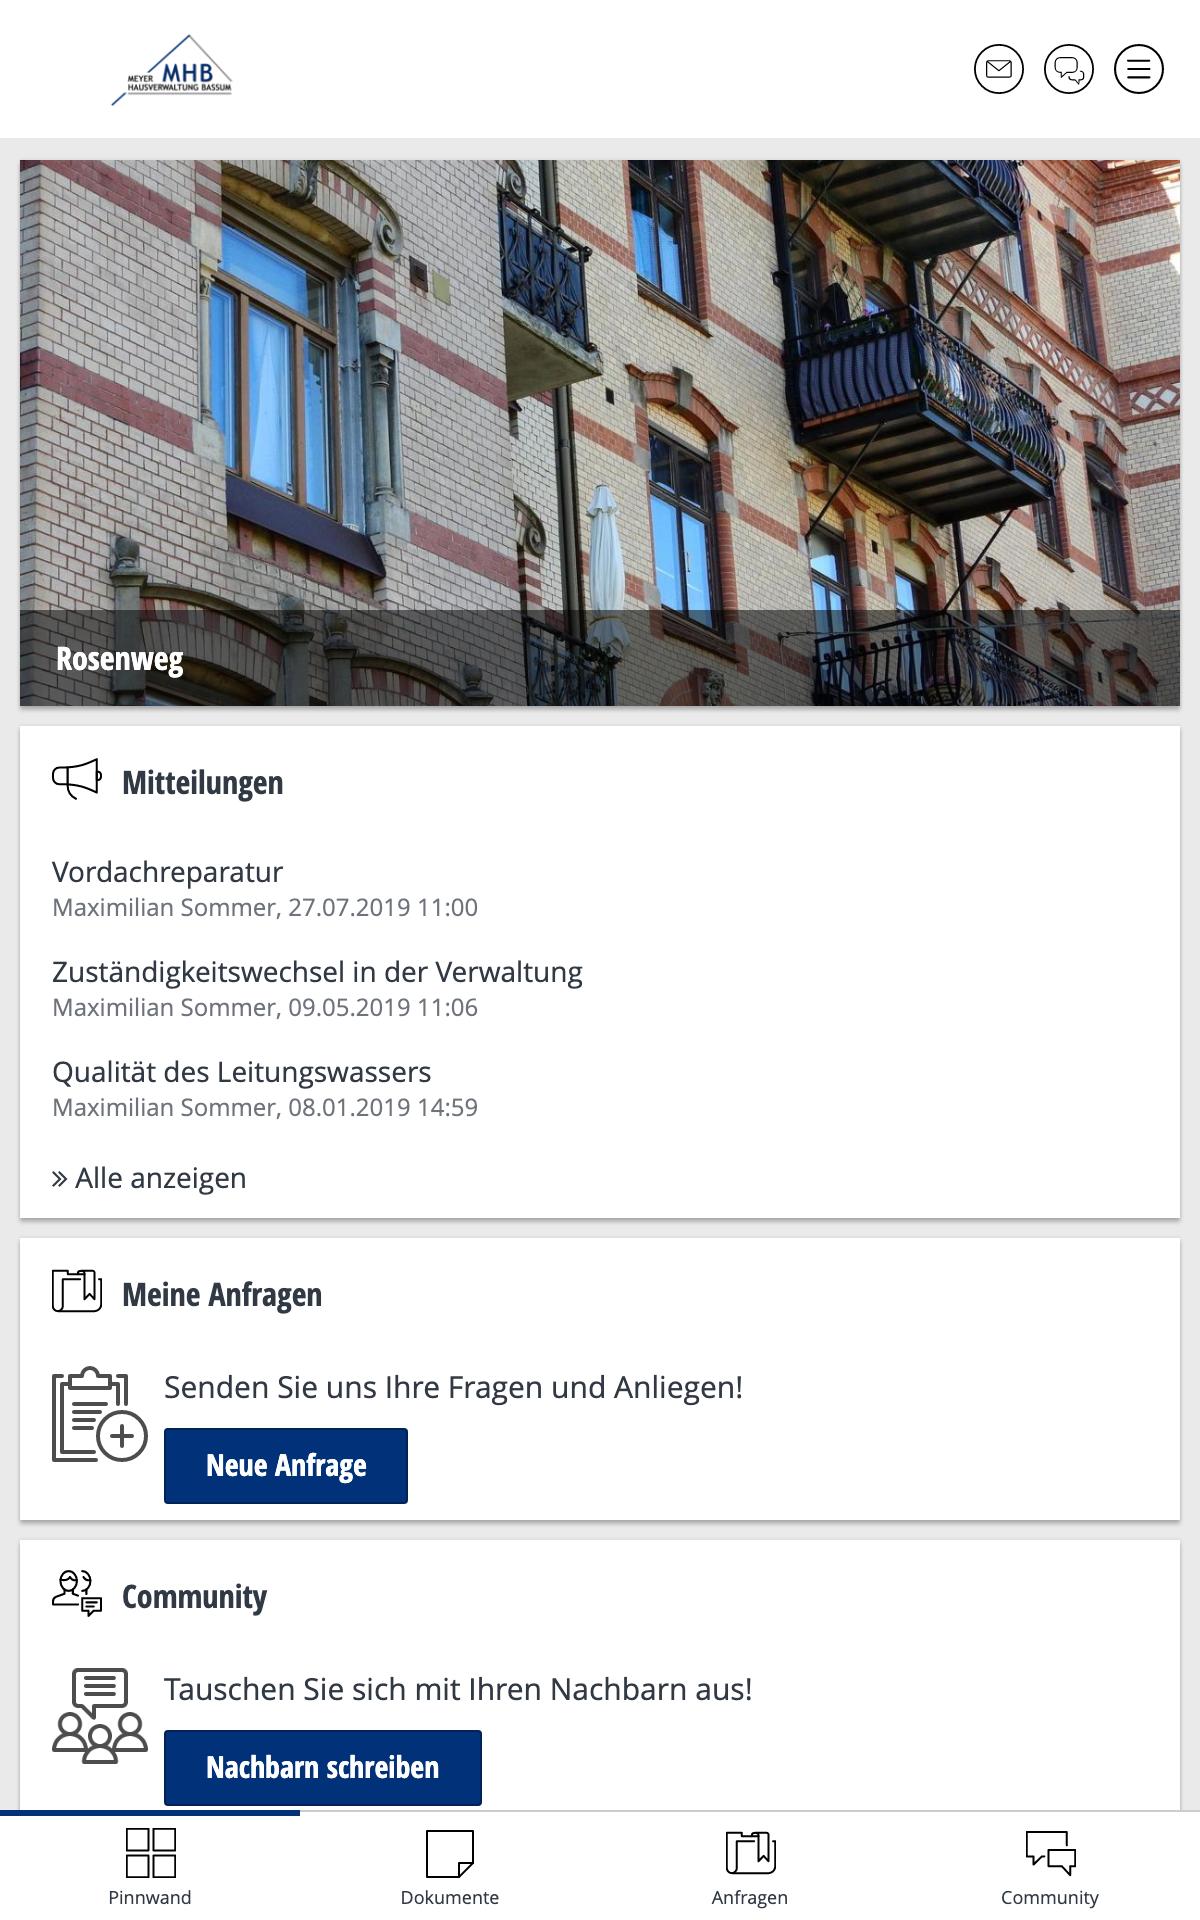Viewport: 1200px width, 1920px height.
Task: Click the Community heading person icon
Action: coord(77,1594)
